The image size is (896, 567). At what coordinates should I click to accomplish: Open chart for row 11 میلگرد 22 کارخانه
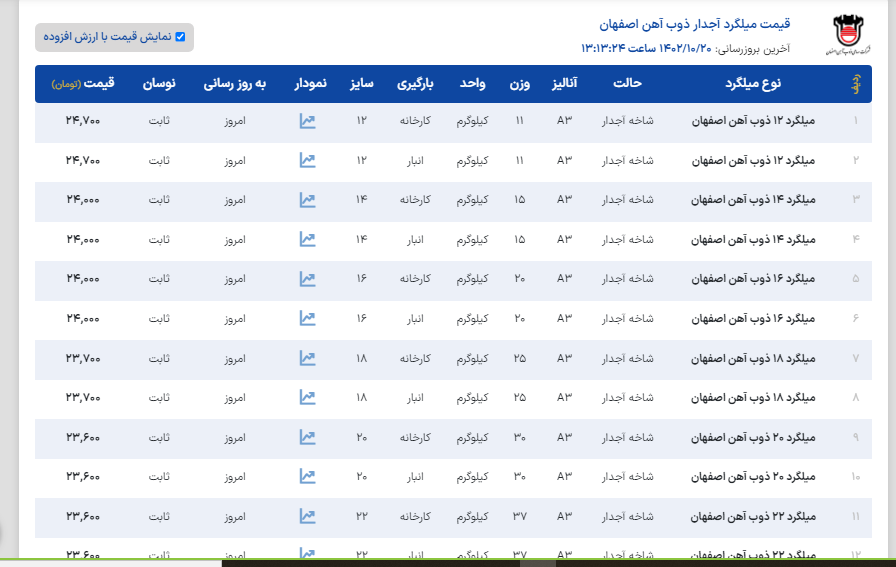307,516
